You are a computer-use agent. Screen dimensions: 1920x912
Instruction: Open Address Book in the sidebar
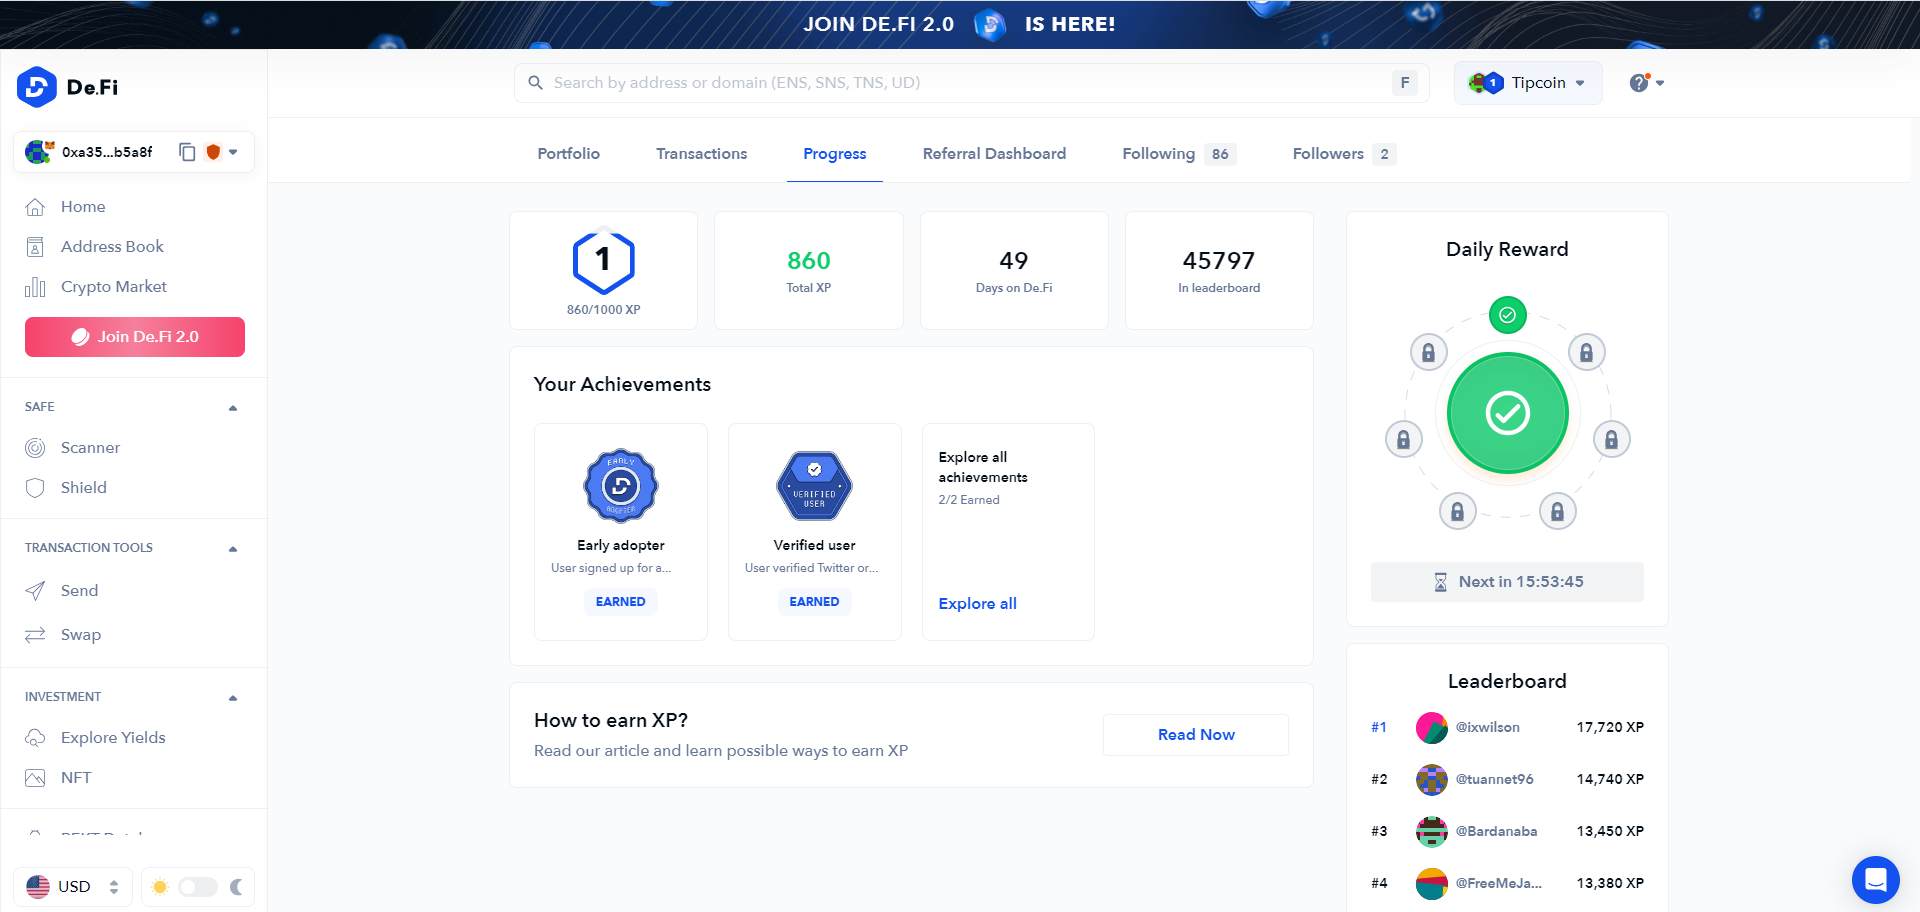[112, 247]
